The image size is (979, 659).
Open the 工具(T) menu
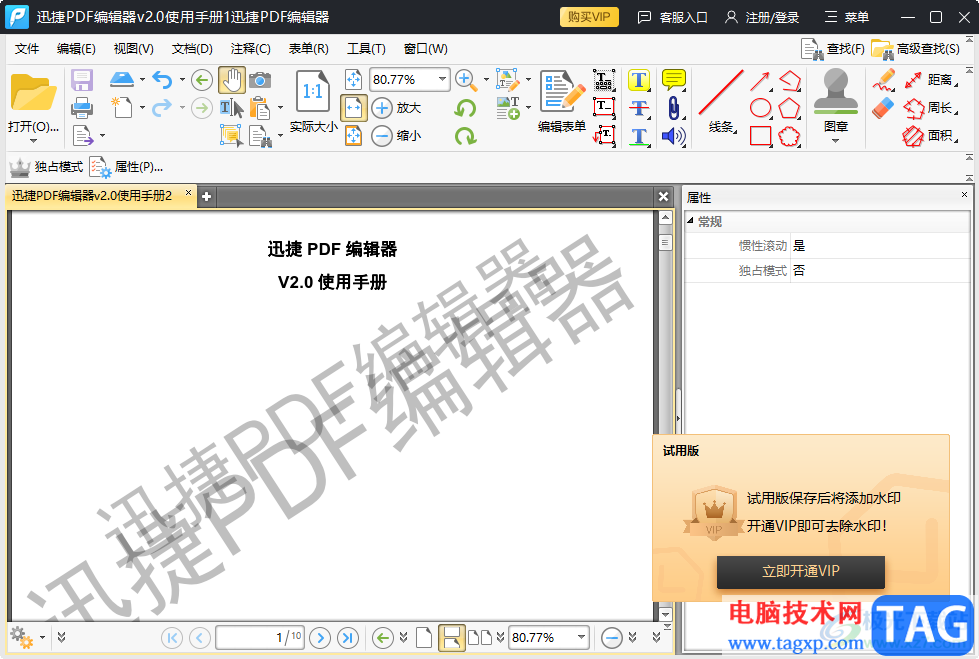pos(367,49)
